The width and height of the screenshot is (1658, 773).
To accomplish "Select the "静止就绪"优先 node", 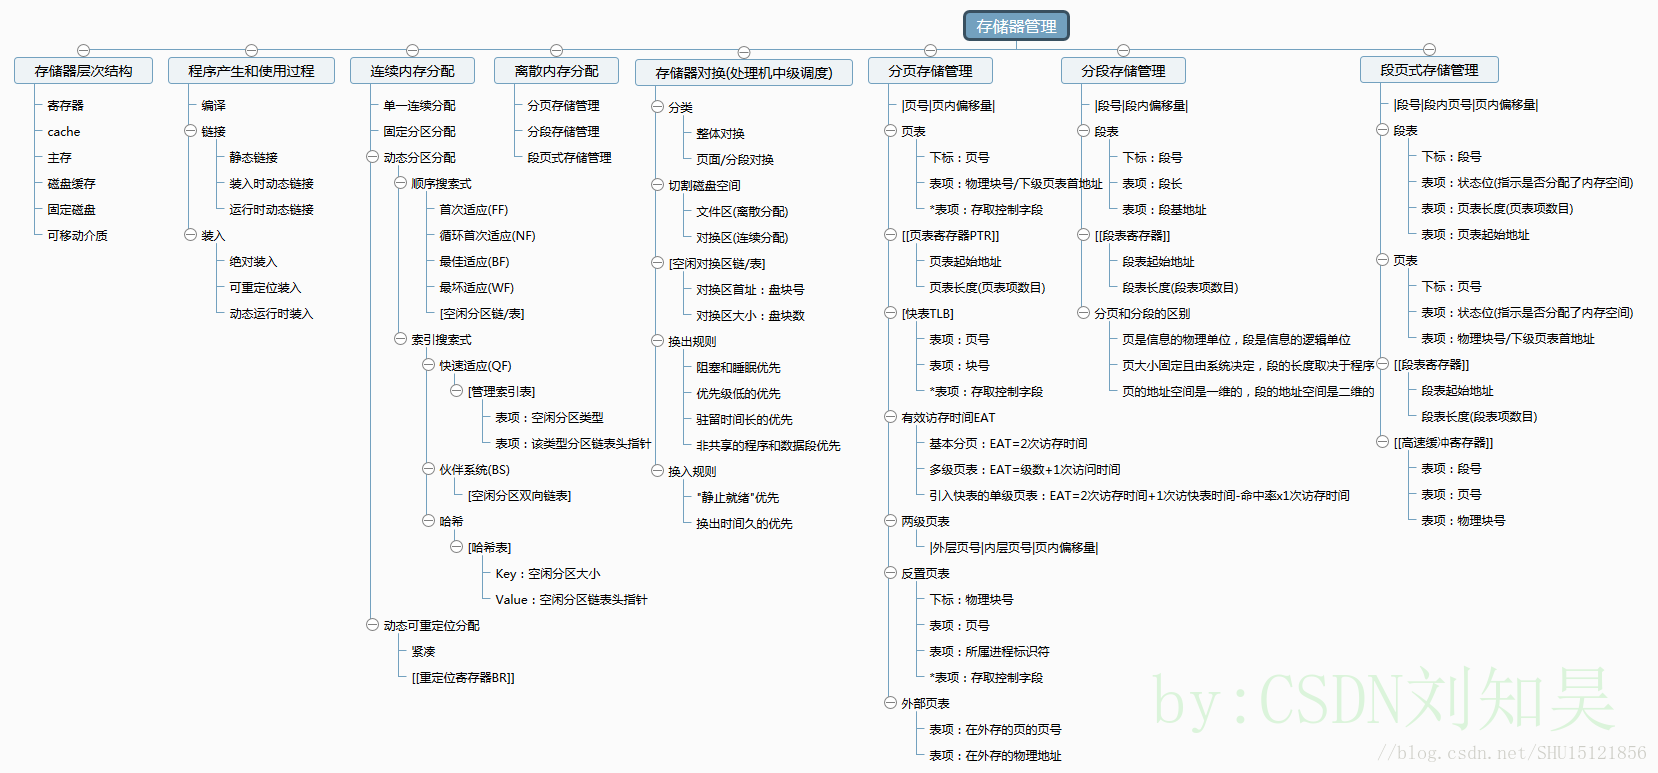I will (737, 497).
